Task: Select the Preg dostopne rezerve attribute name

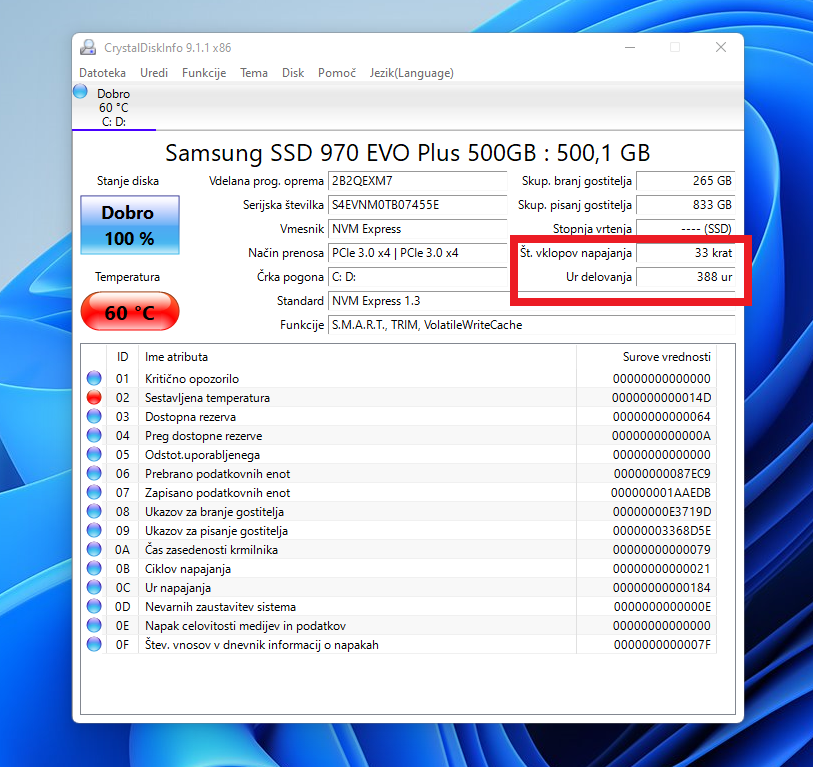Action: [x=203, y=436]
